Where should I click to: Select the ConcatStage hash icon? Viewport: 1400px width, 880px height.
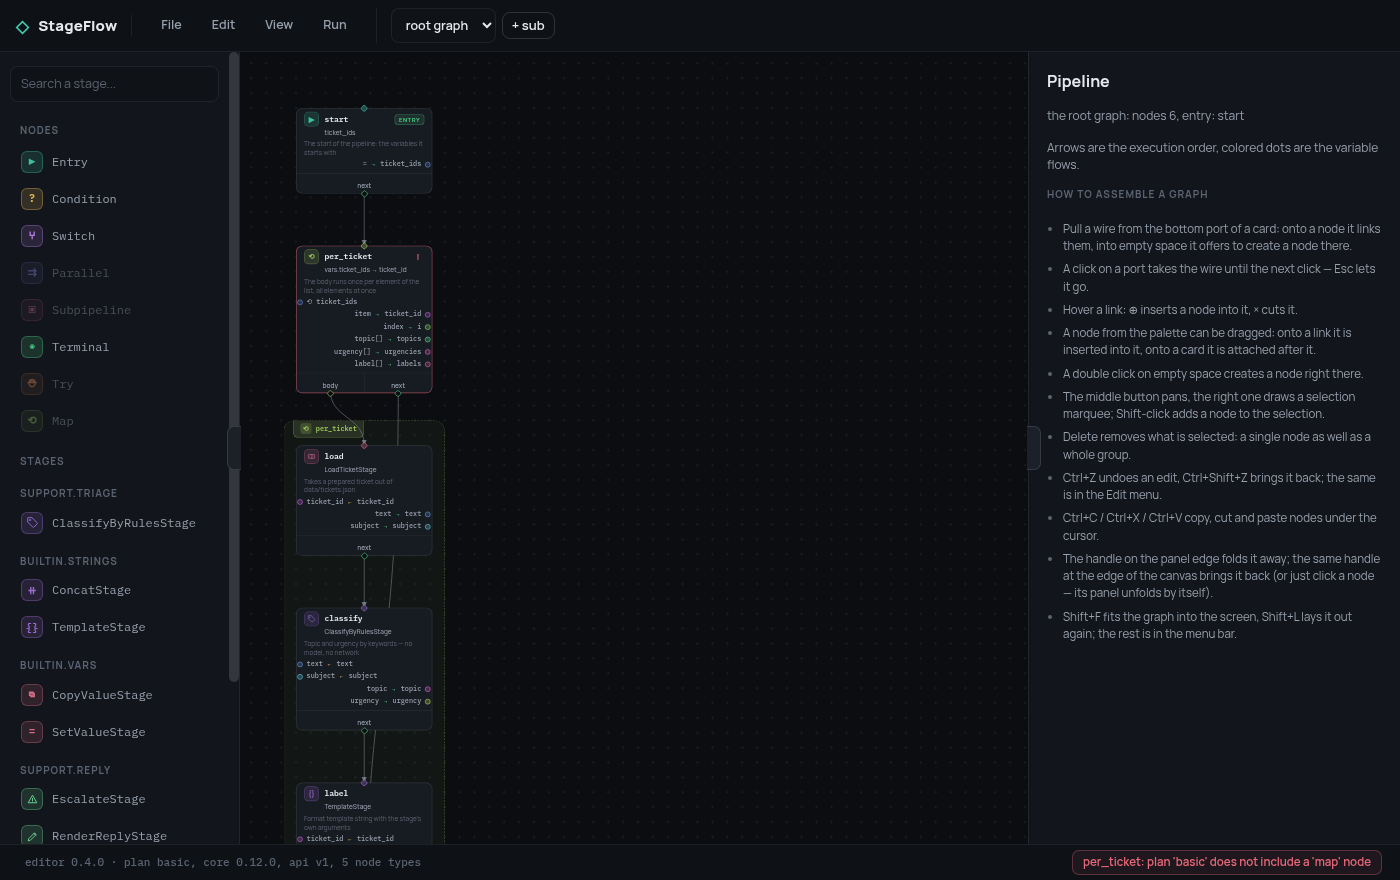32,590
